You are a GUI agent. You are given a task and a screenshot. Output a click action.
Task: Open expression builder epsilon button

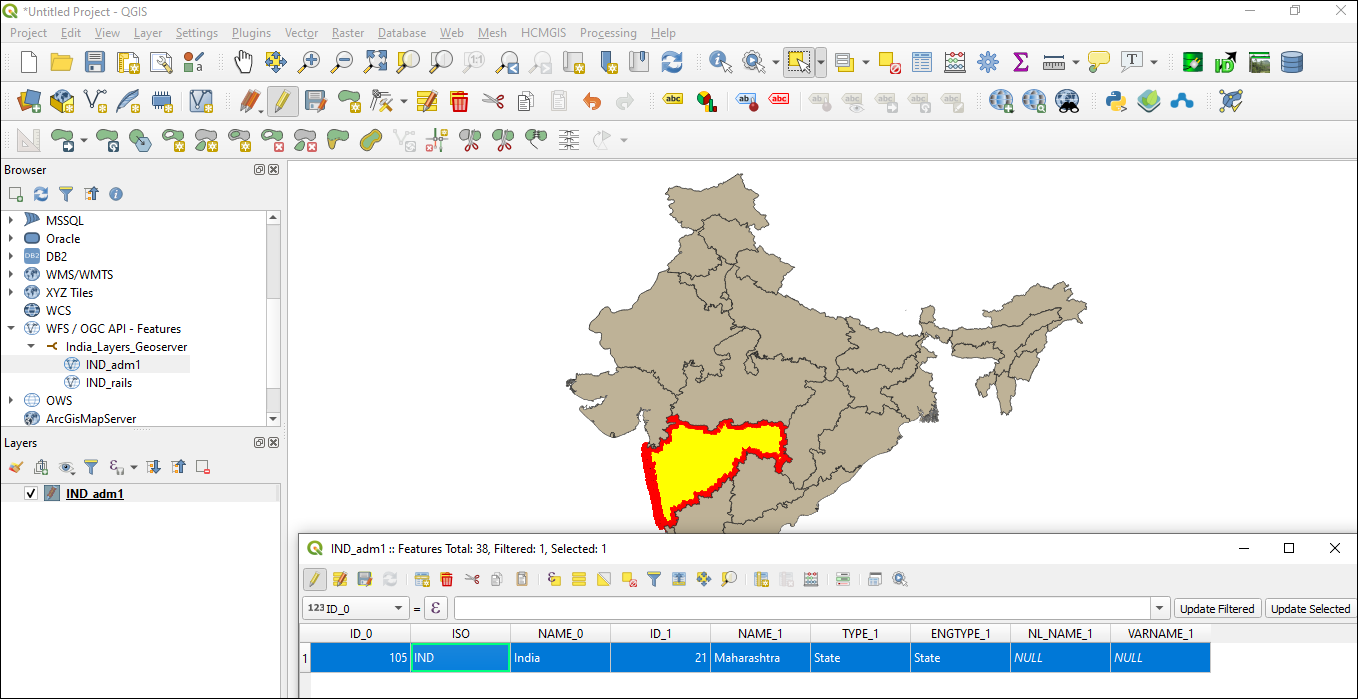436,608
